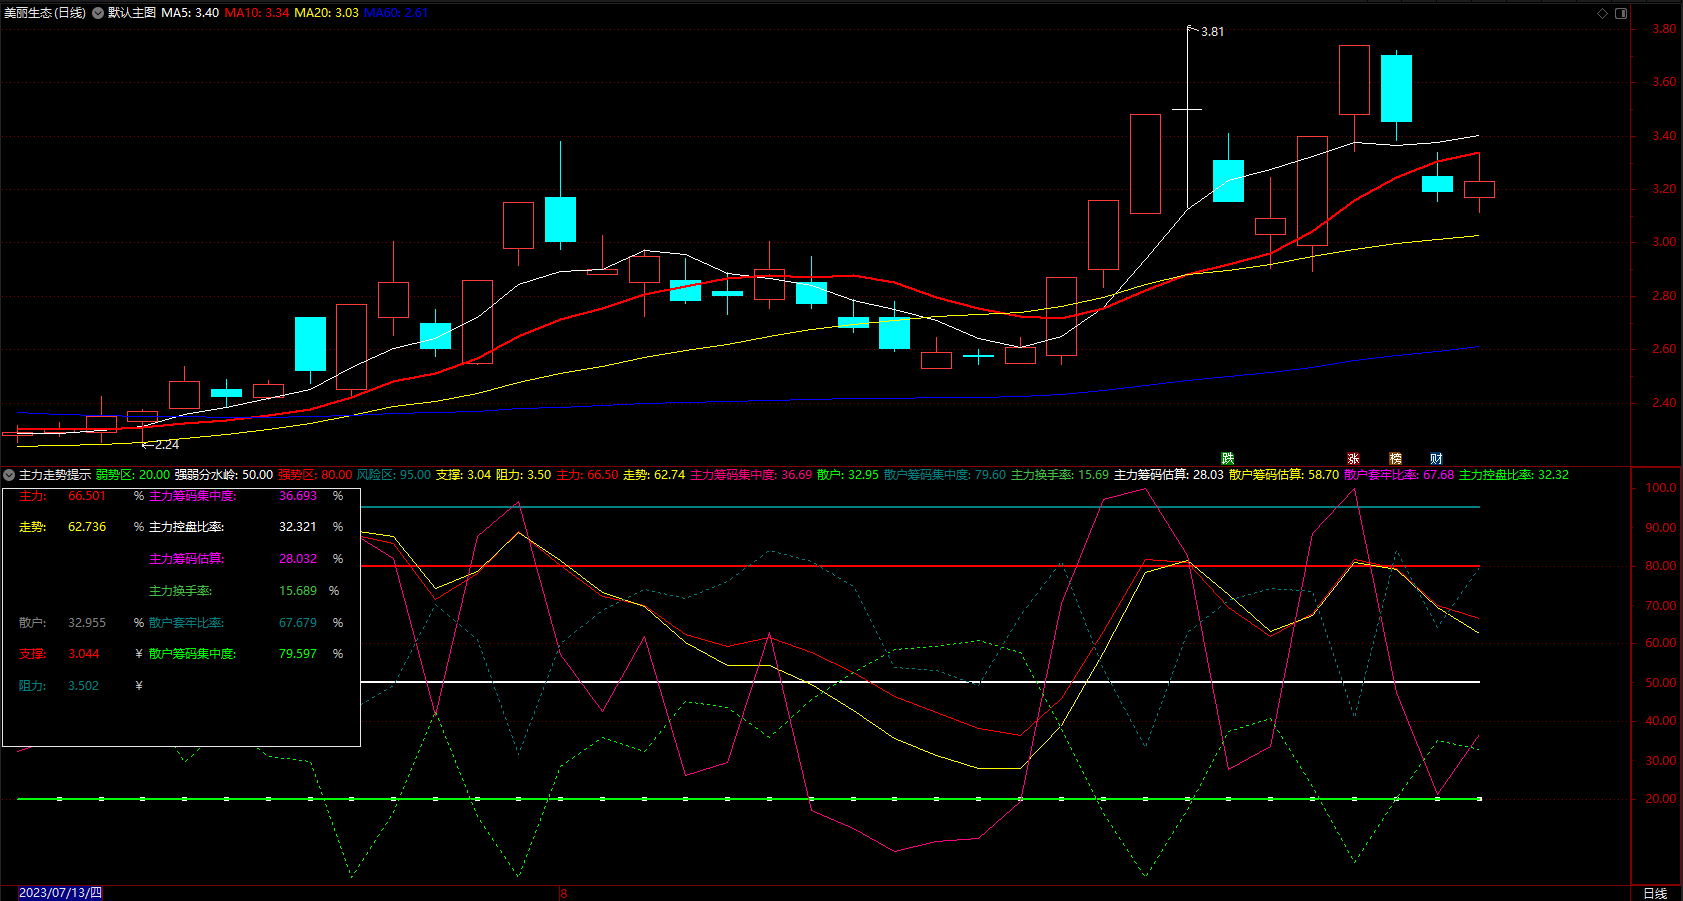Click the MA20 moving average label

pyautogui.click(x=326, y=13)
